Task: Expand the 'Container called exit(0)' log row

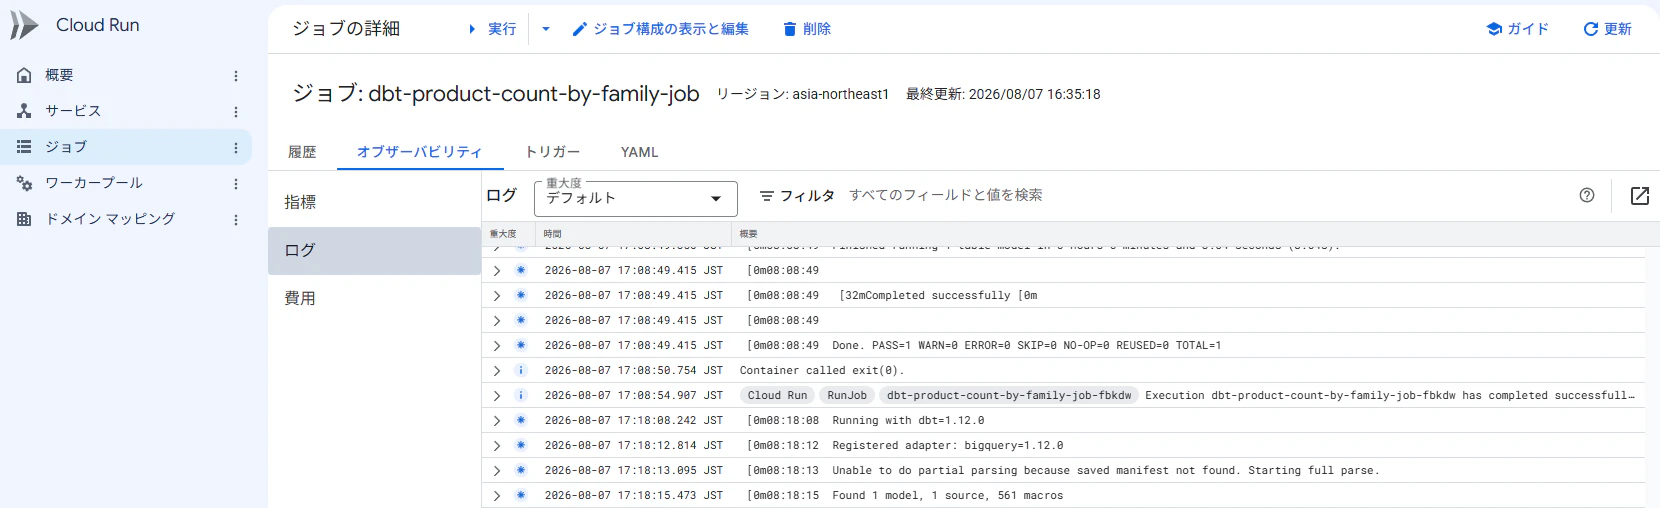Action: point(497,371)
